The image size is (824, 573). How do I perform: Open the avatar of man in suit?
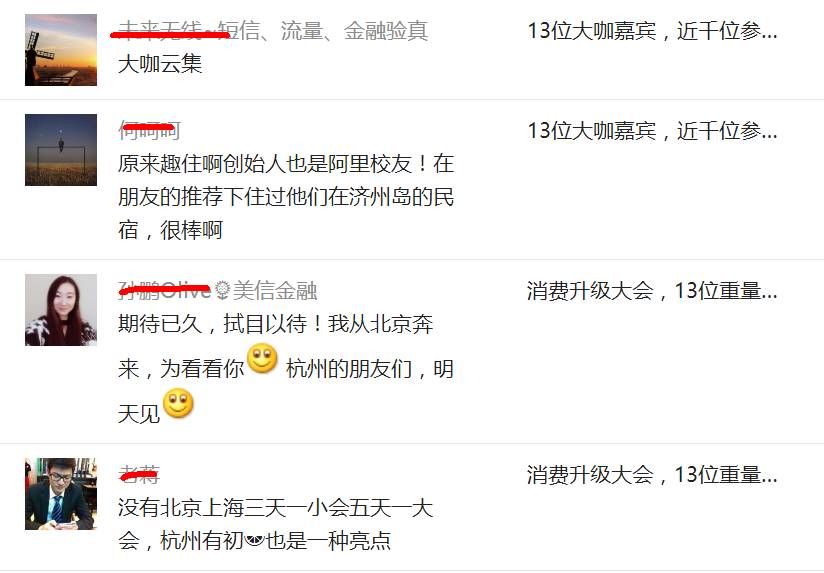(x=61, y=494)
